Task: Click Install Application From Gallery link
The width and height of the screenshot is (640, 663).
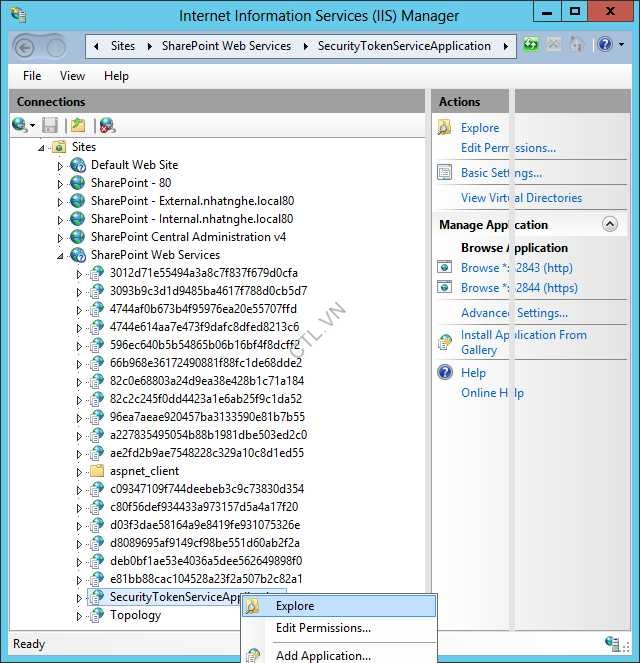Action: [524, 342]
